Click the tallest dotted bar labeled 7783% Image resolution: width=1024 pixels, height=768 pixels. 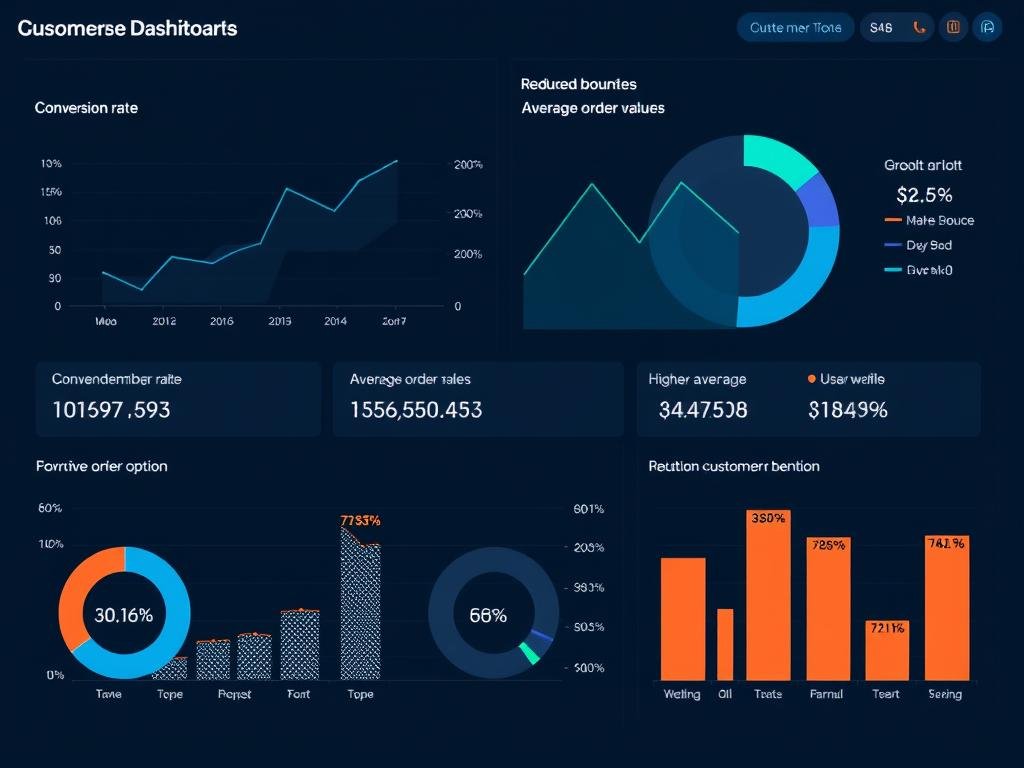click(360, 610)
